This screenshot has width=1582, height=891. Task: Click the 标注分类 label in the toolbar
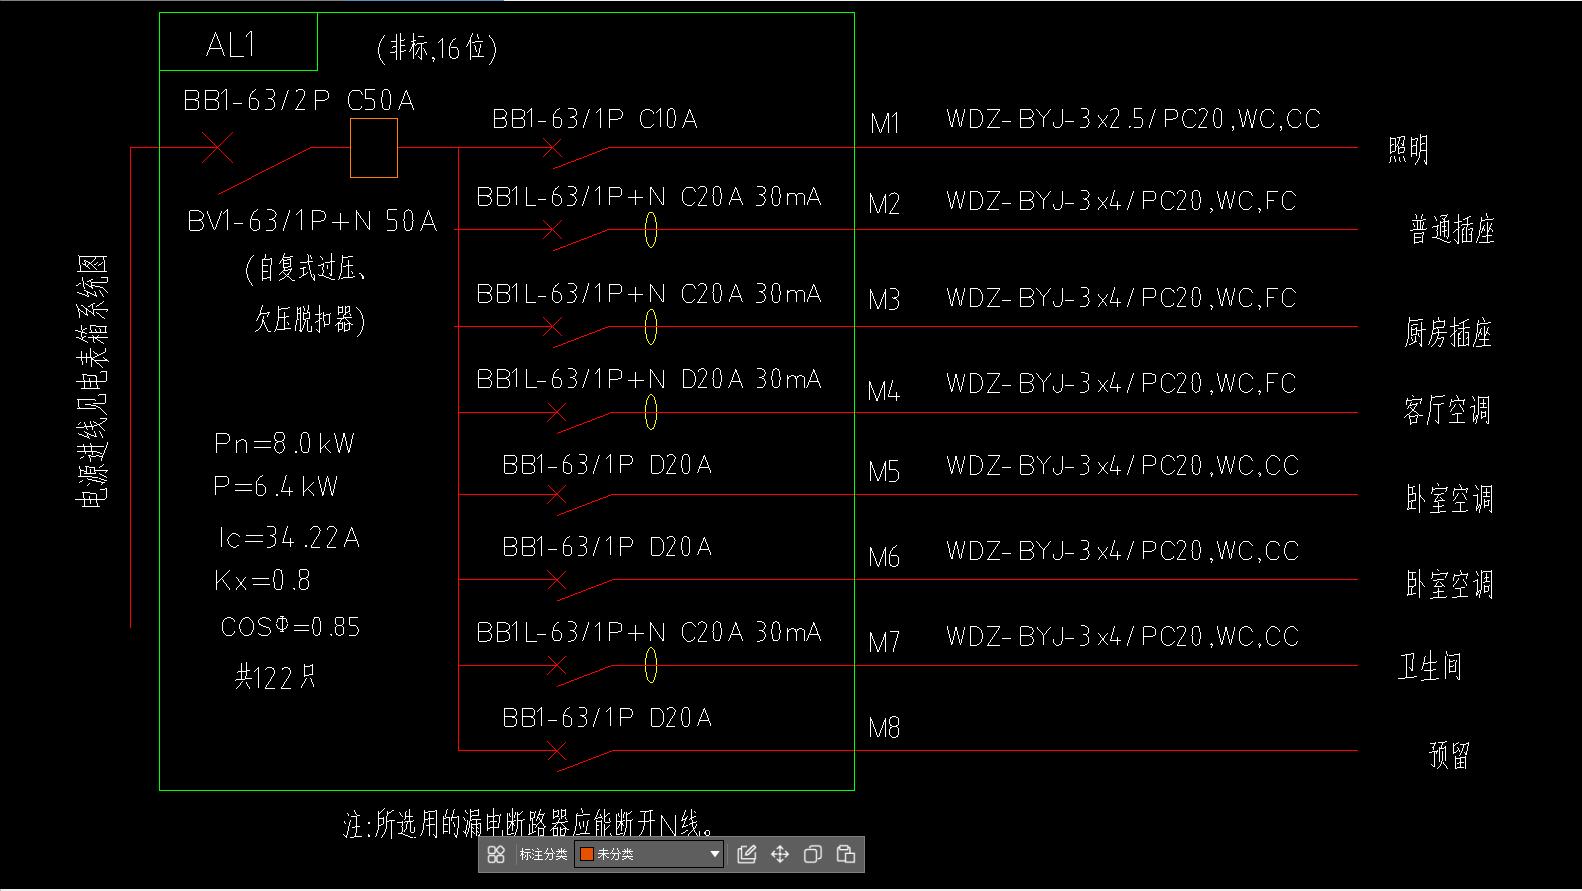543,854
